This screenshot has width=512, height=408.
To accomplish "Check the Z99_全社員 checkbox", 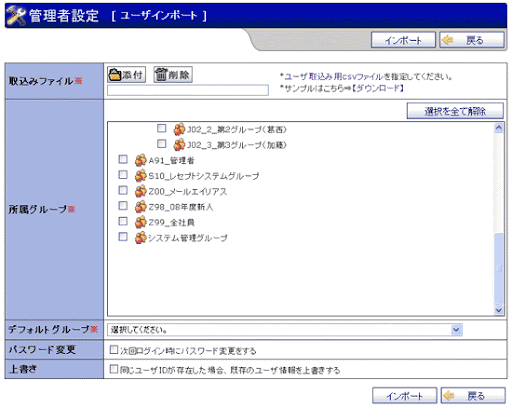I will (123, 221).
